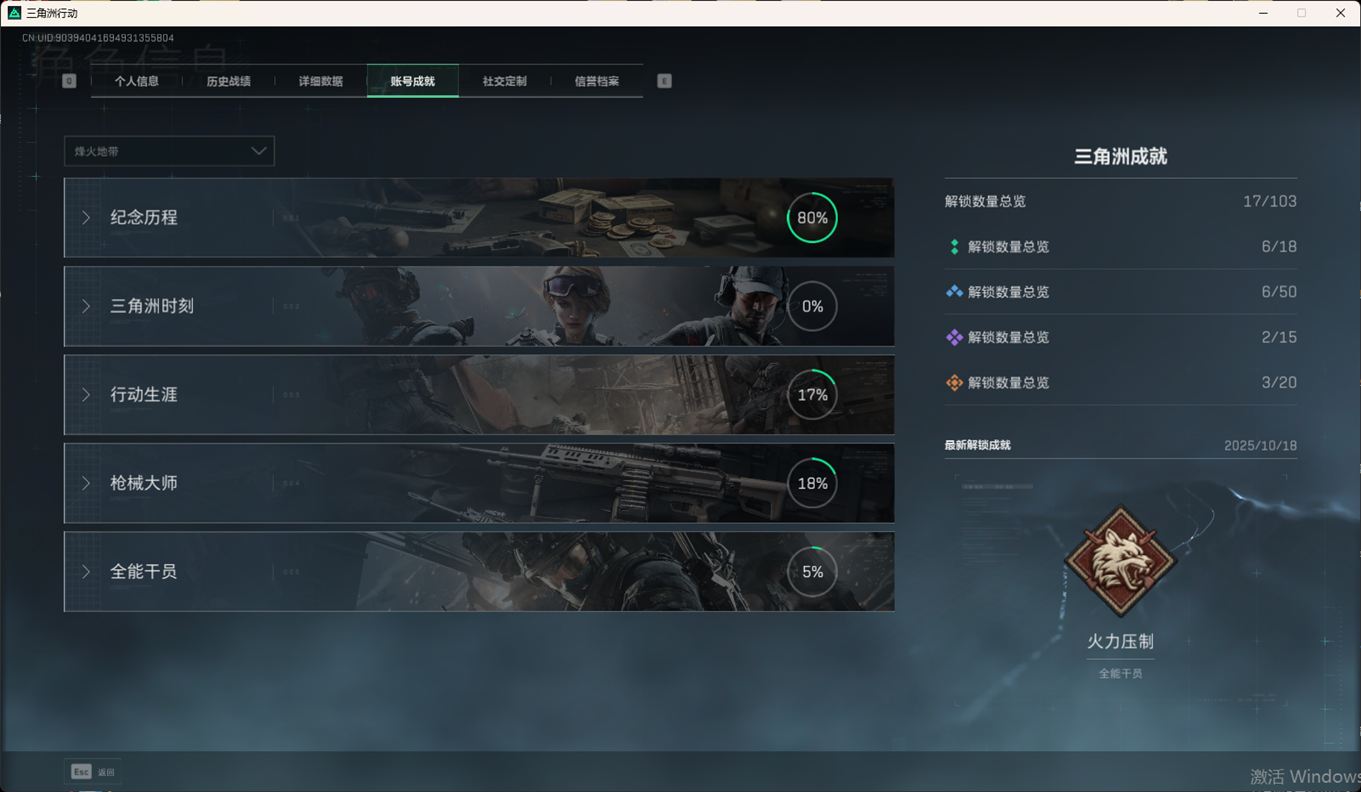
Task: Click the 三角洲行动 app icon in title bar
Action: pos(14,13)
